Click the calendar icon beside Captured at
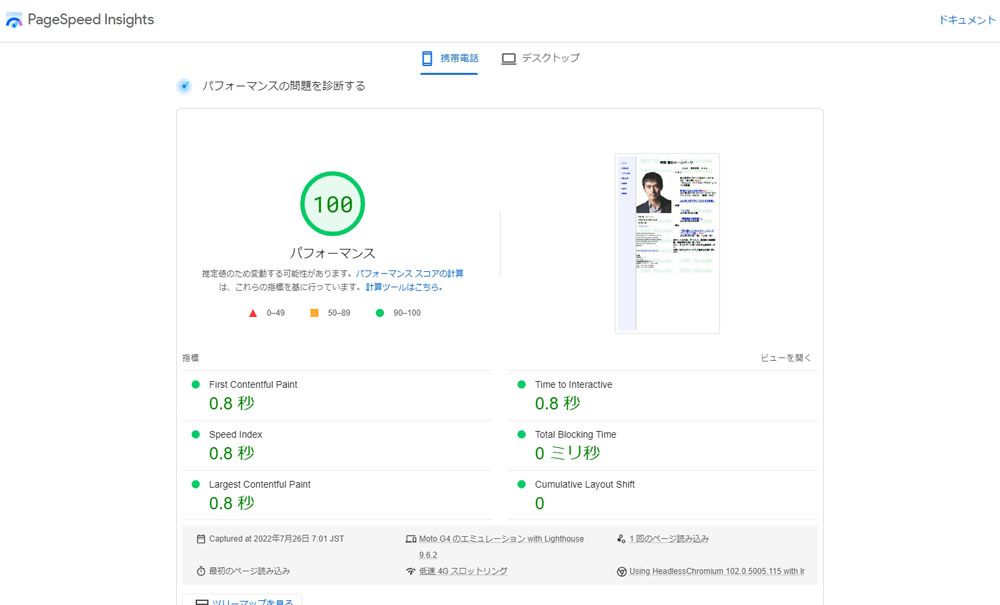Screen dimensions: 1000x605 [x=201, y=539]
